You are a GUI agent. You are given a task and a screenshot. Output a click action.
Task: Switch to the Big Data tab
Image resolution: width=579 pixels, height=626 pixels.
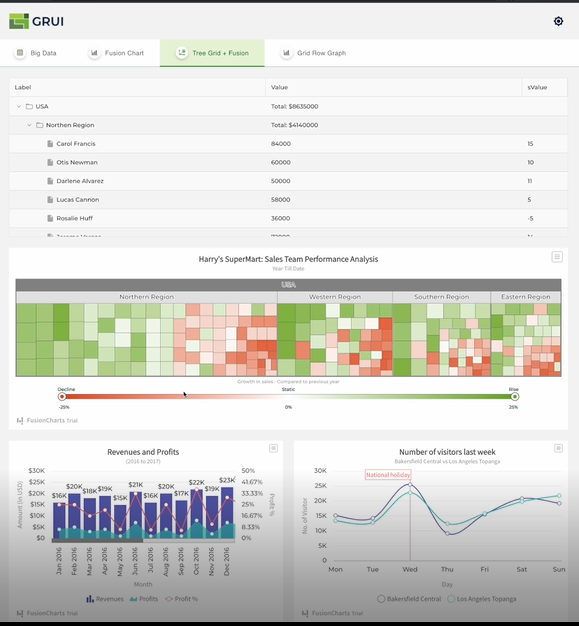[x=35, y=53]
